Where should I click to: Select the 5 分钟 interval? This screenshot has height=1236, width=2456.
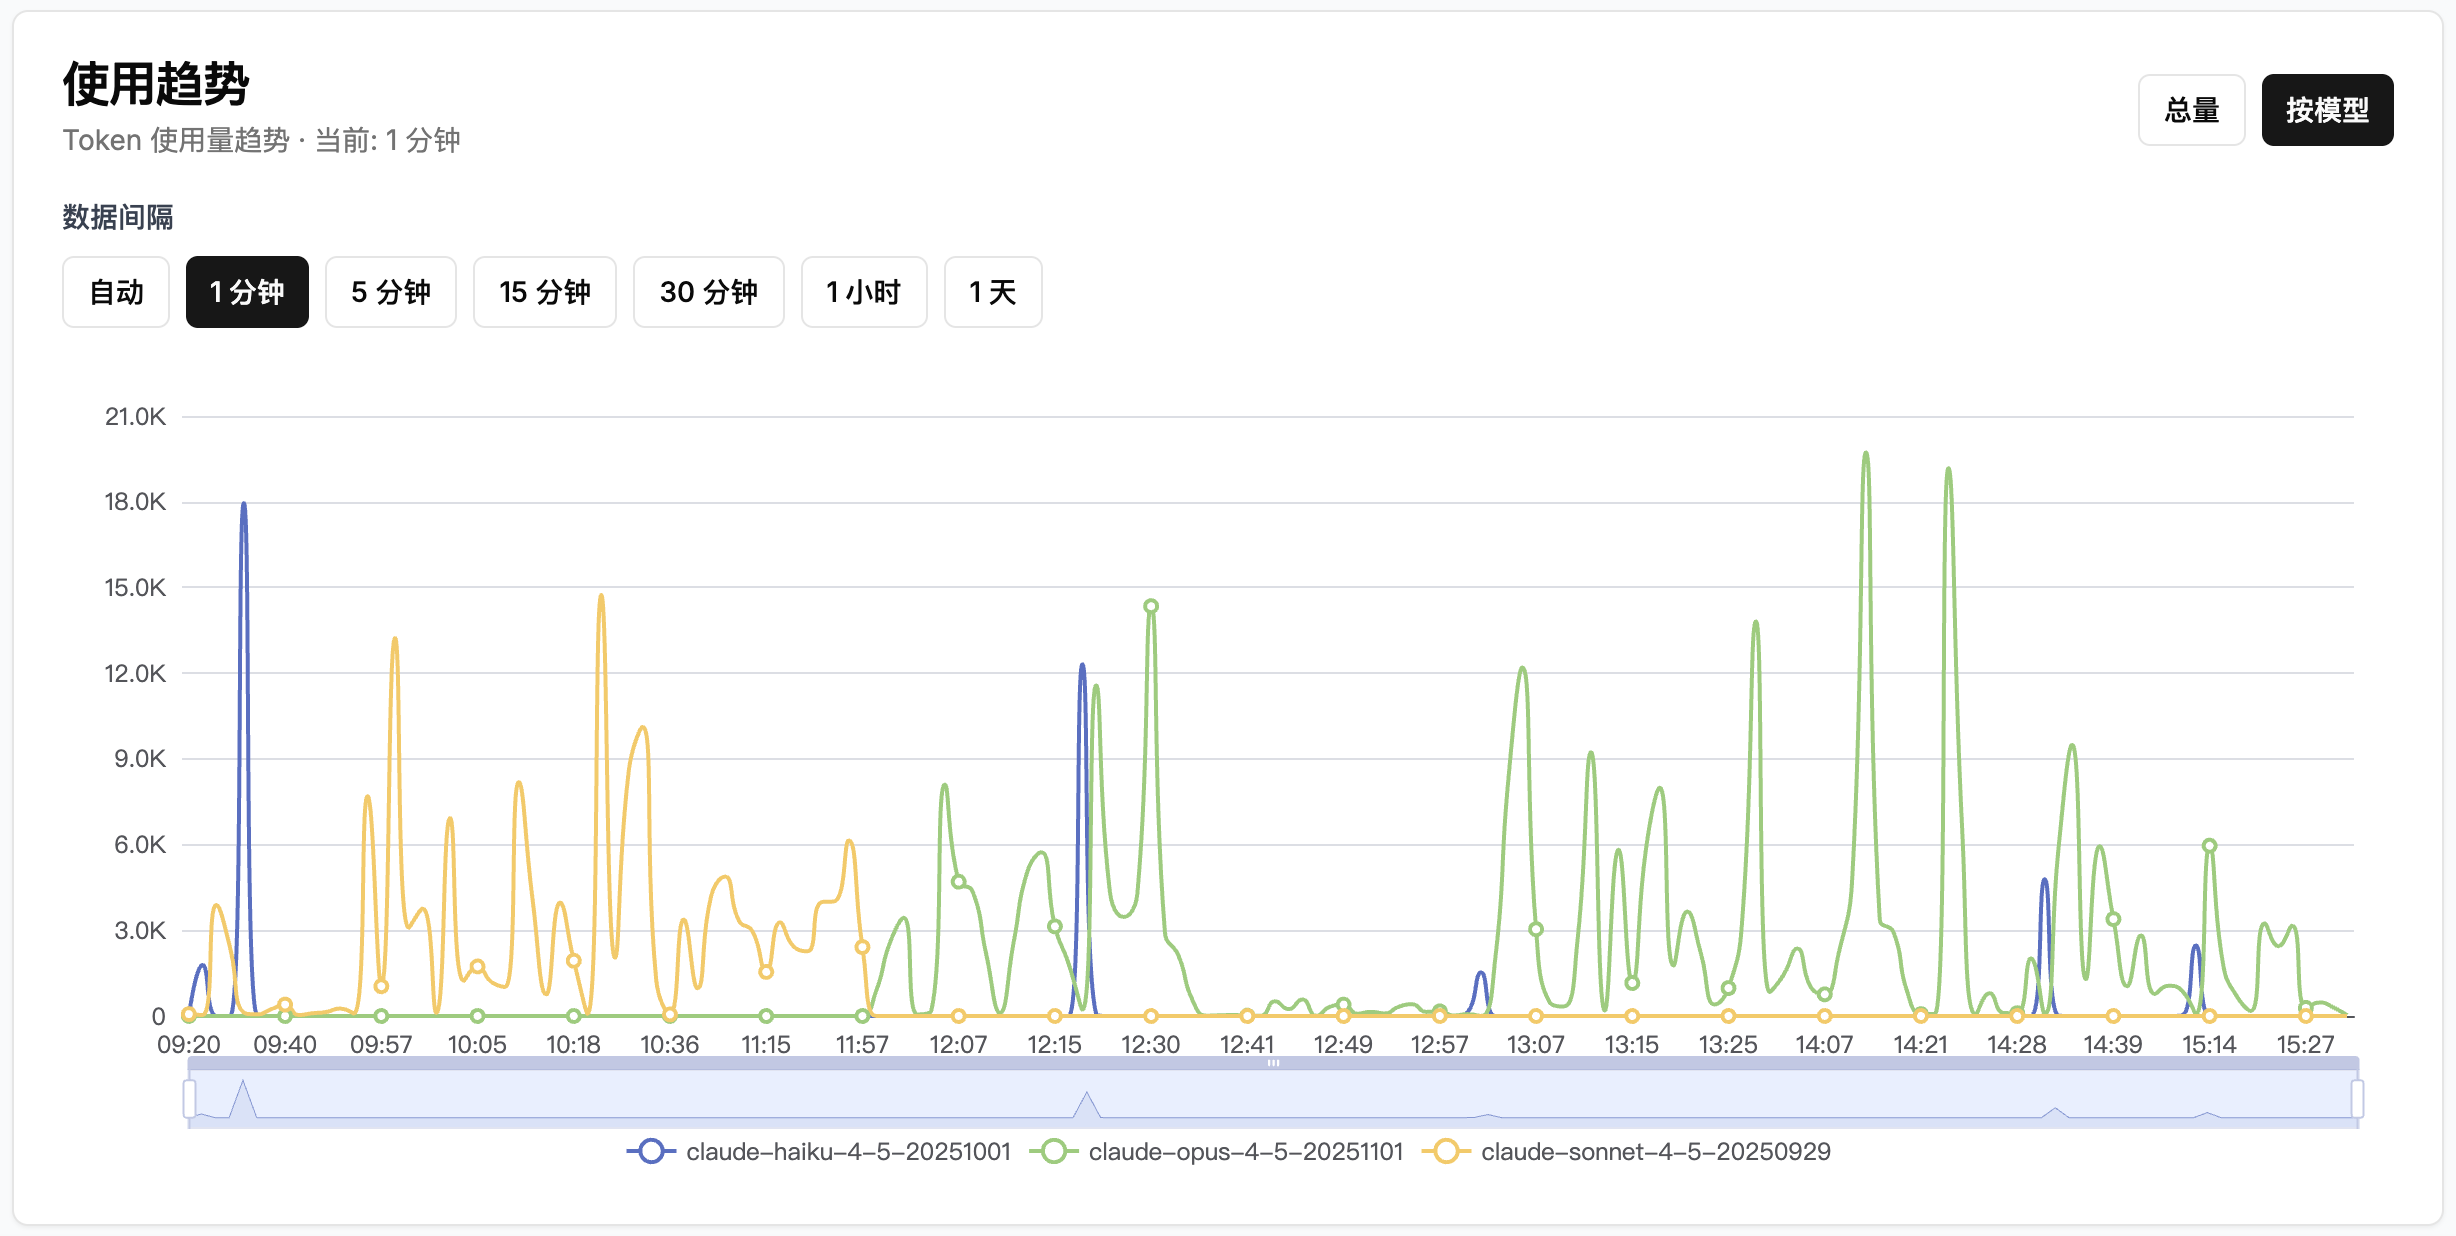pos(390,292)
